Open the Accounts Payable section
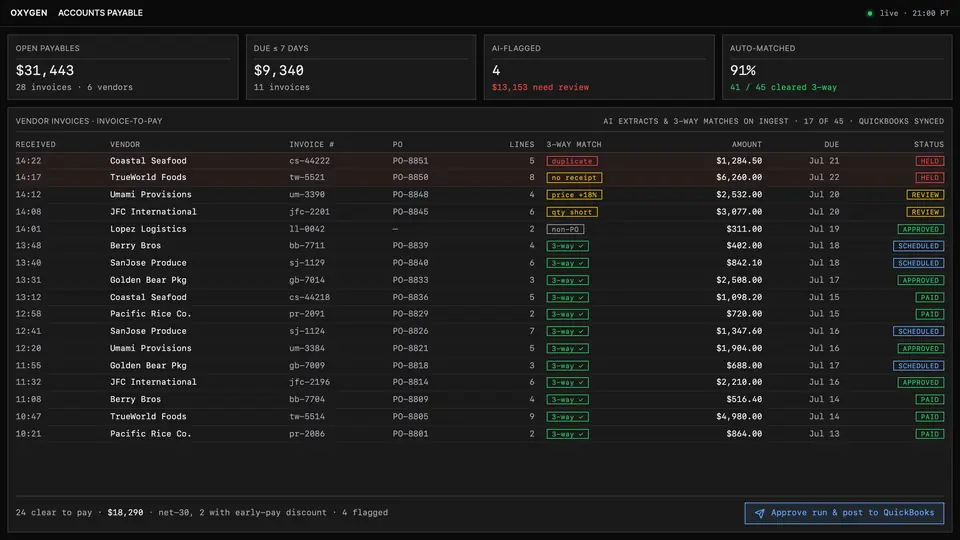 (100, 13)
